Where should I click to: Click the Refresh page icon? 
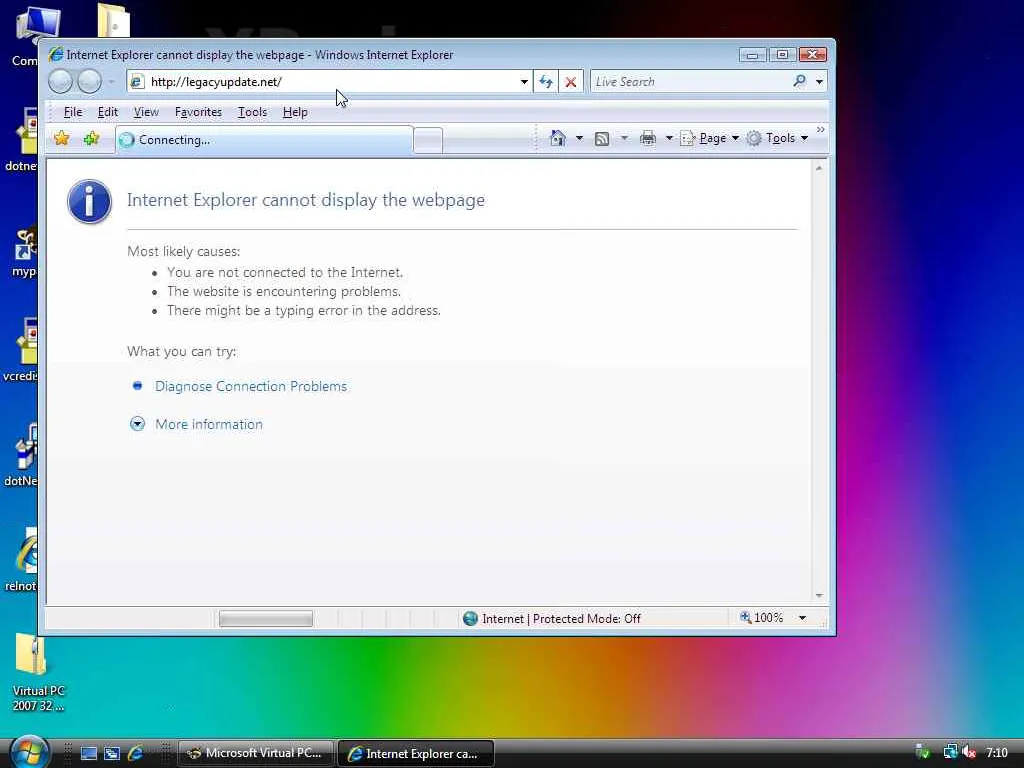546,82
